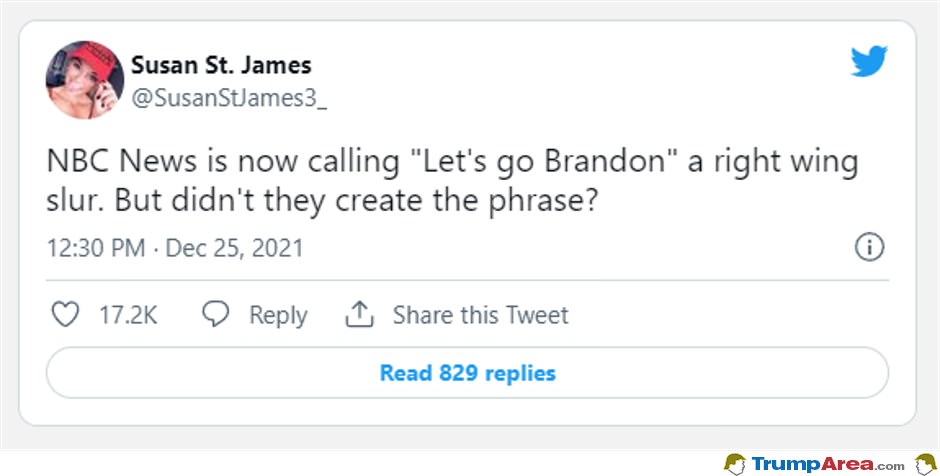
Task: Click the Dec 25, 2021 date
Action: click(x=234, y=248)
